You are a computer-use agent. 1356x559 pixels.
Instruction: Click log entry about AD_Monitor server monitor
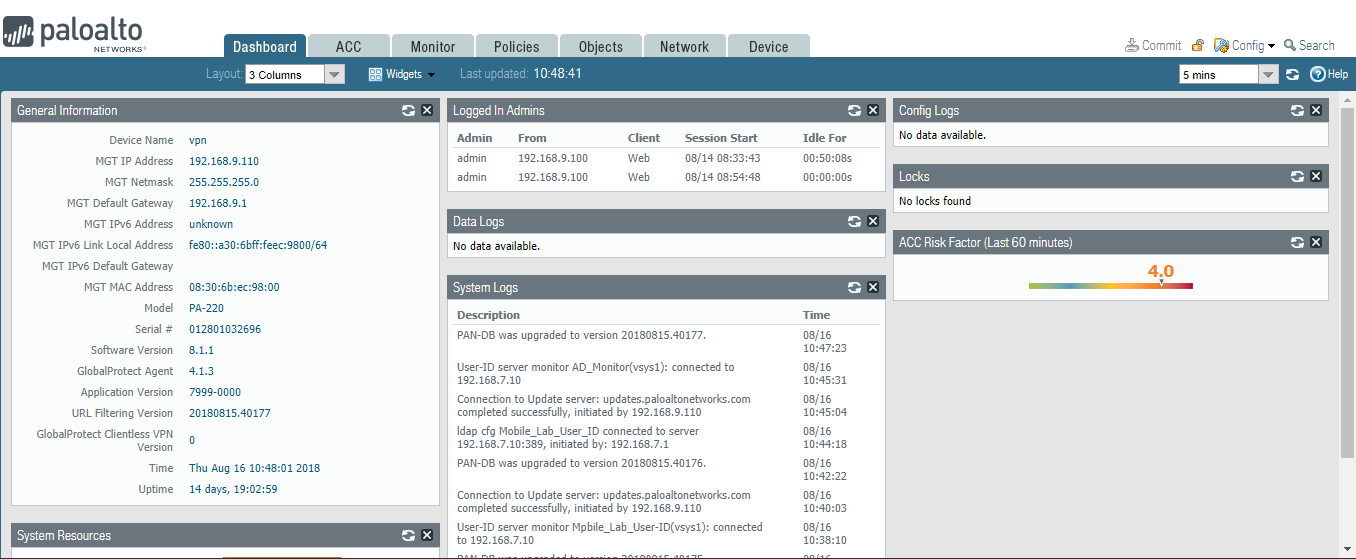point(596,373)
